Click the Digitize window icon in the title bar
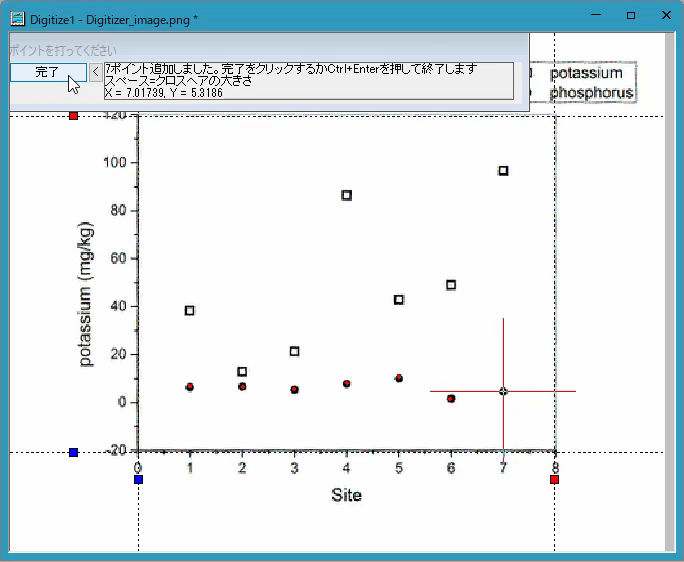The height and width of the screenshot is (562, 684). tap(18, 19)
